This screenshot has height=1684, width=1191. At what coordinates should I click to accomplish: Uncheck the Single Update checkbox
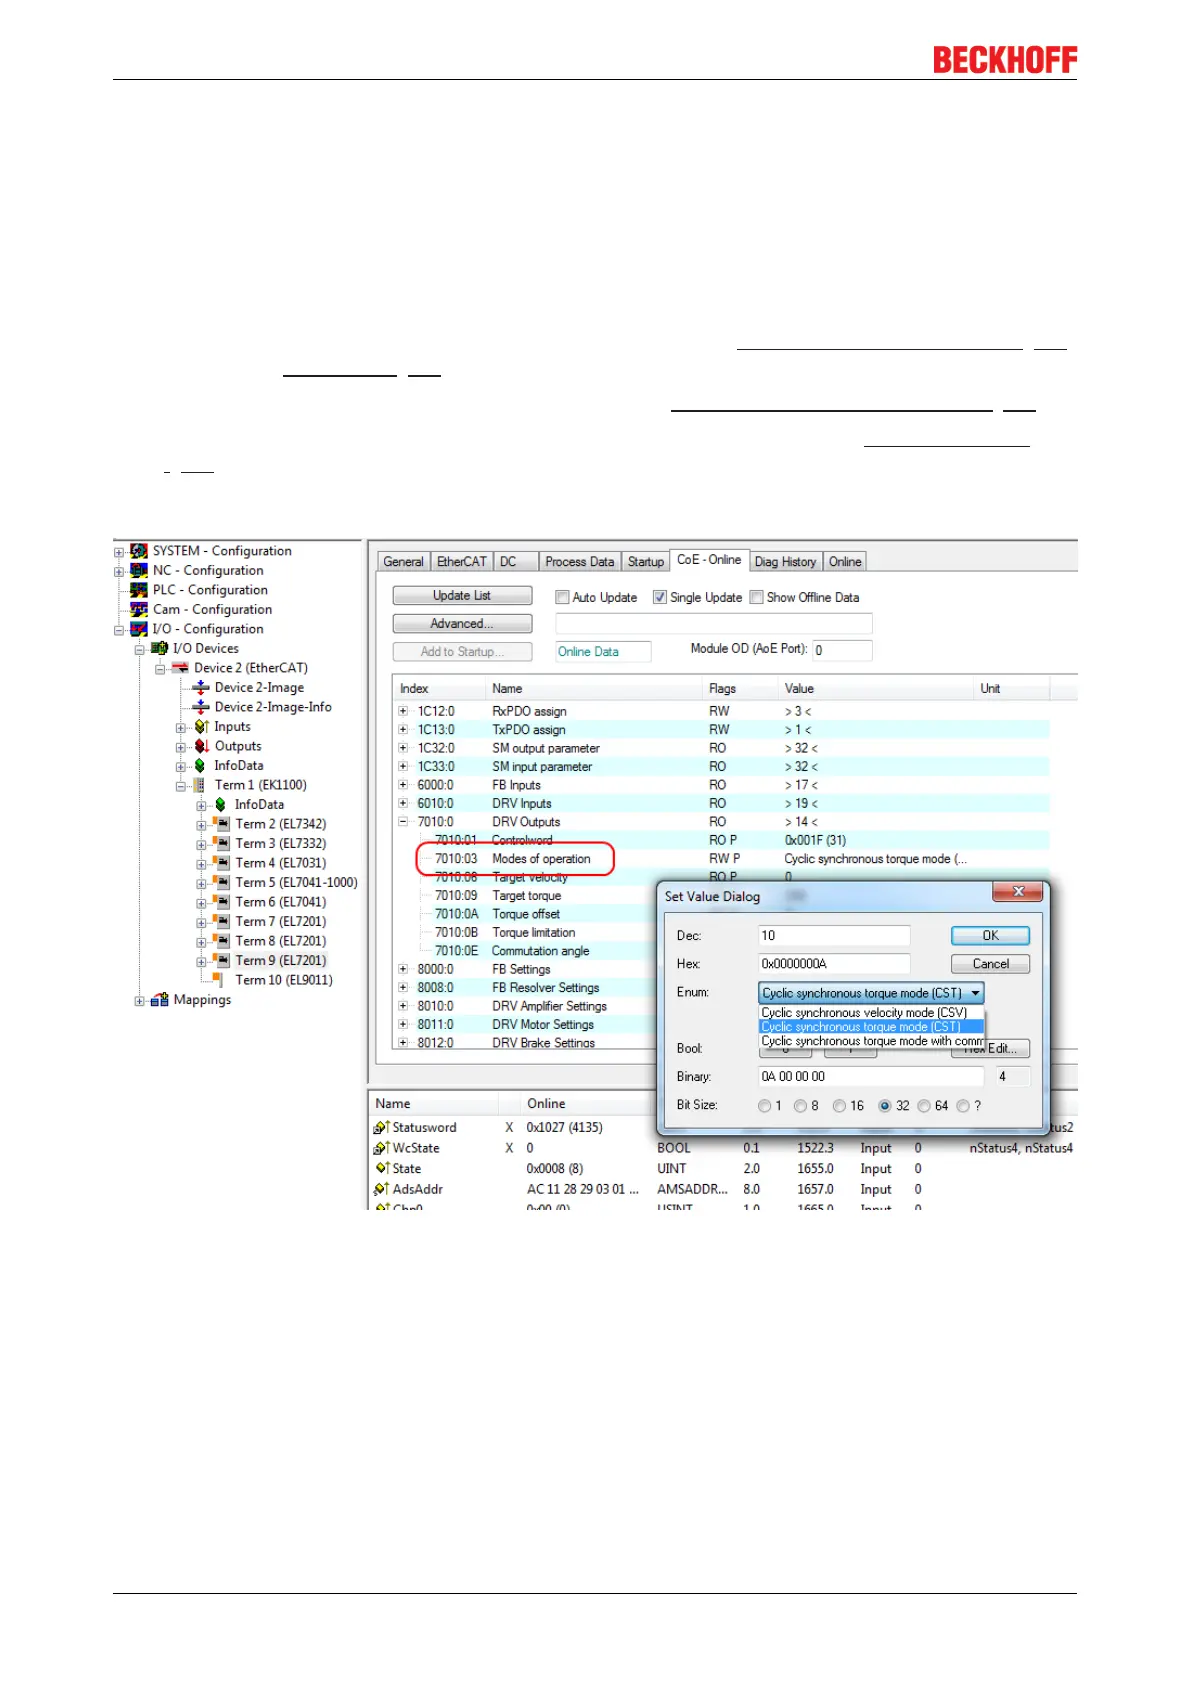[660, 598]
